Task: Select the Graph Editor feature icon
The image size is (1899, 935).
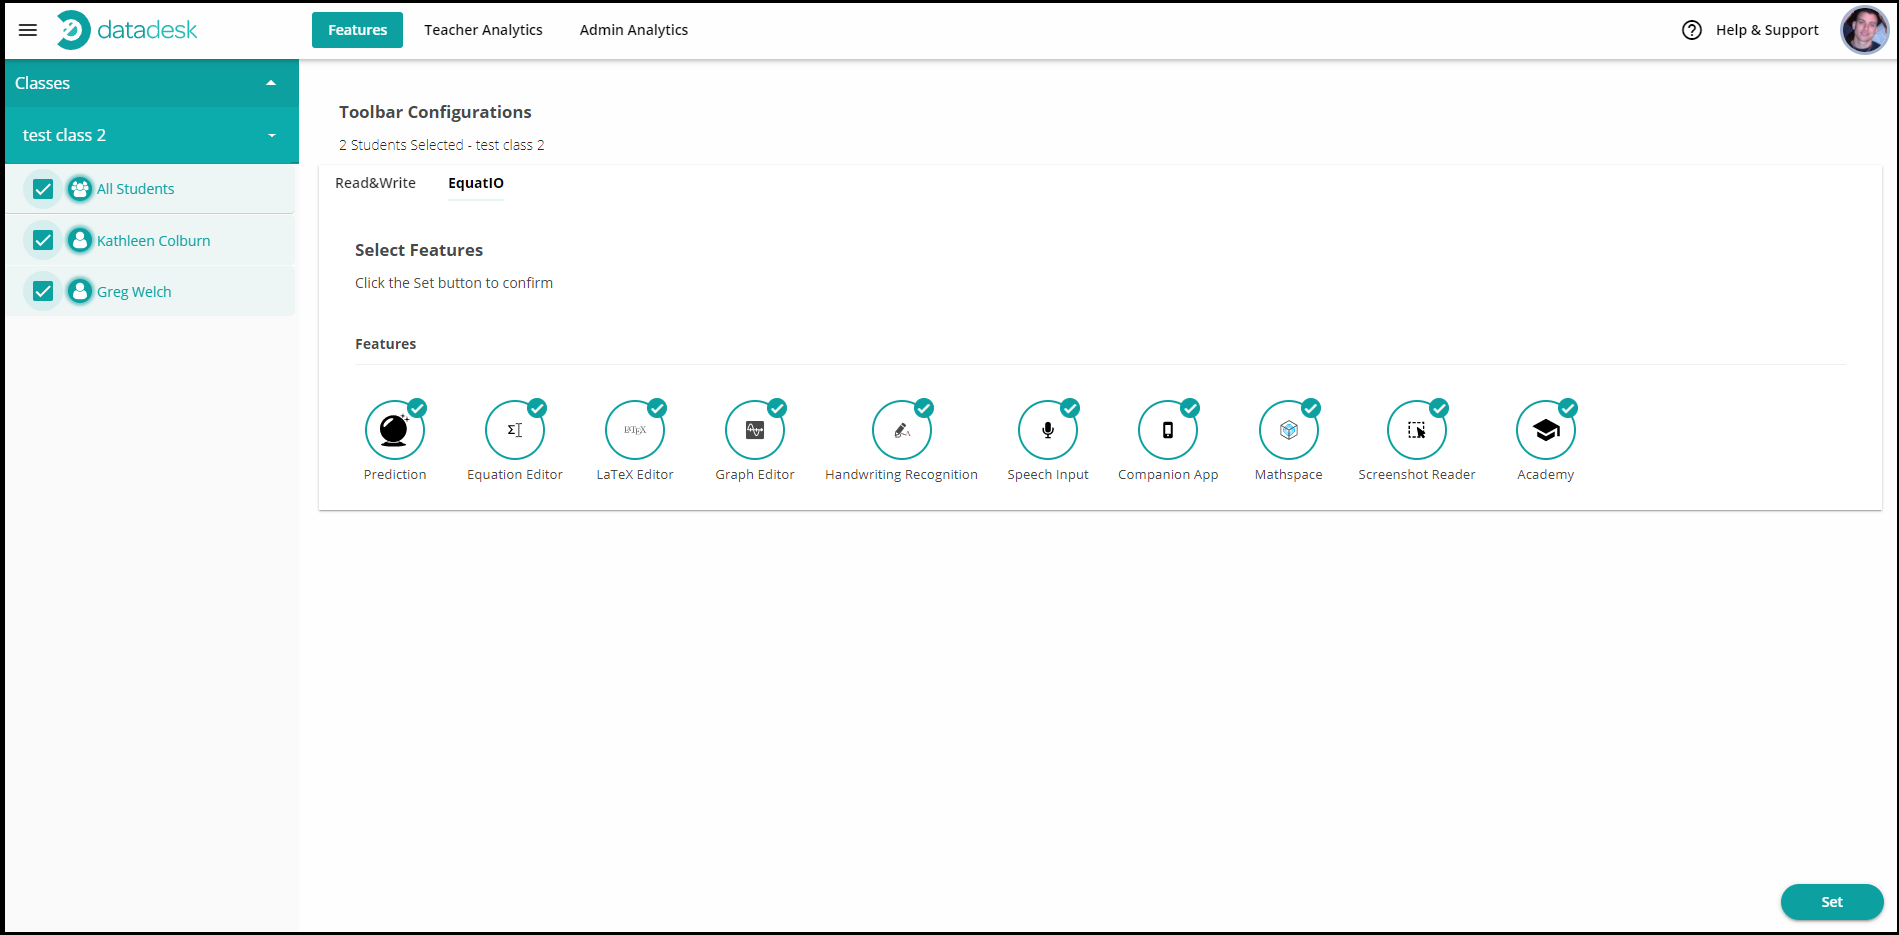Action: coord(755,430)
